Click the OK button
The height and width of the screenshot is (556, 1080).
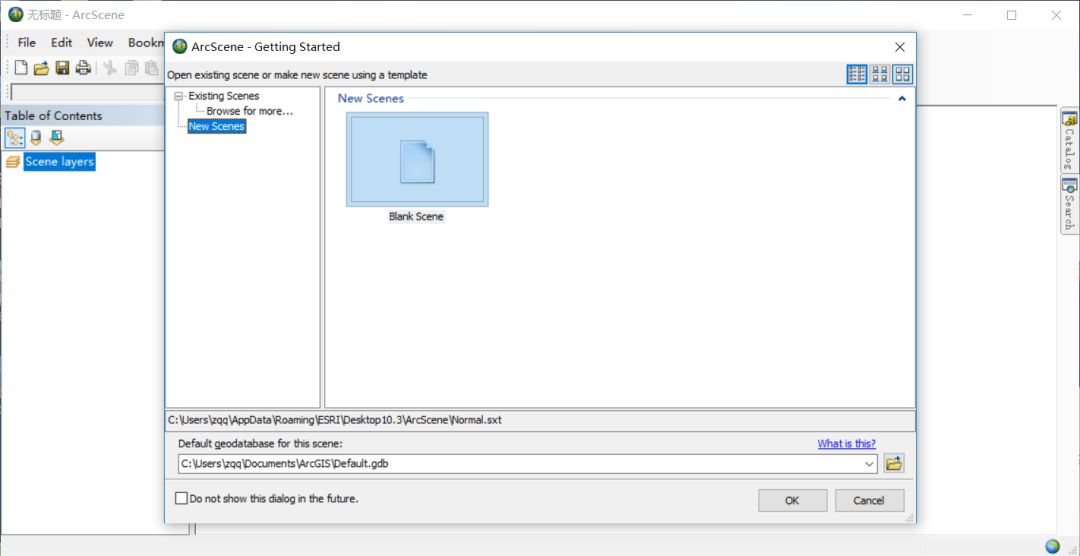(793, 501)
